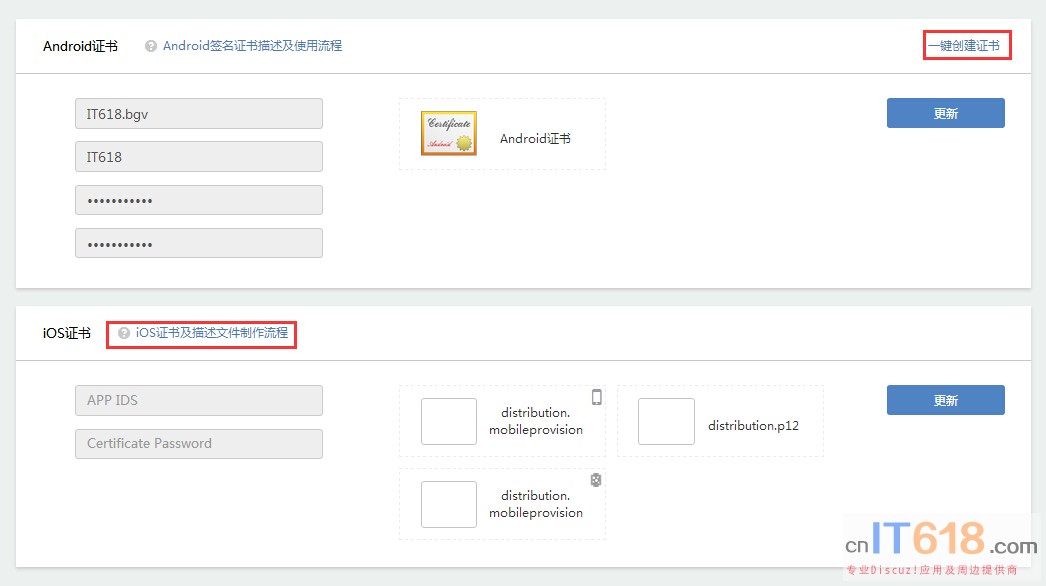Select the first Android password field
The width and height of the screenshot is (1046, 586).
point(199,200)
